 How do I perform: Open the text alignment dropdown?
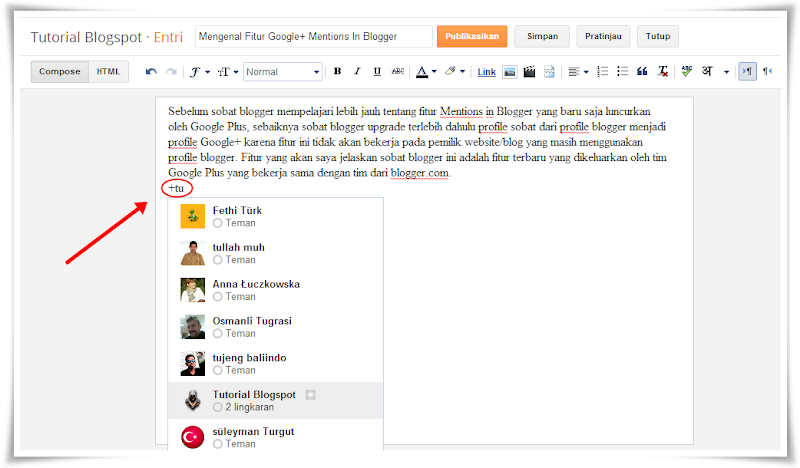[x=579, y=71]
